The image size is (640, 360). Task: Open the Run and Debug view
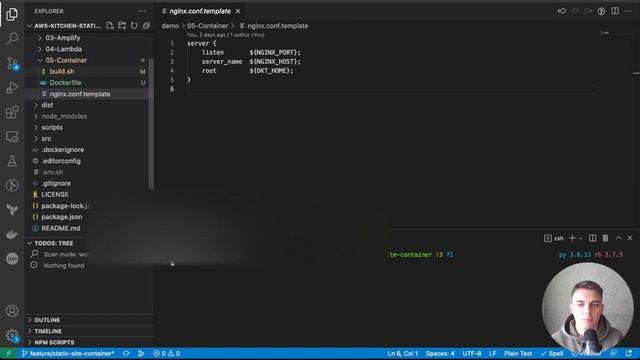point(12,88)
